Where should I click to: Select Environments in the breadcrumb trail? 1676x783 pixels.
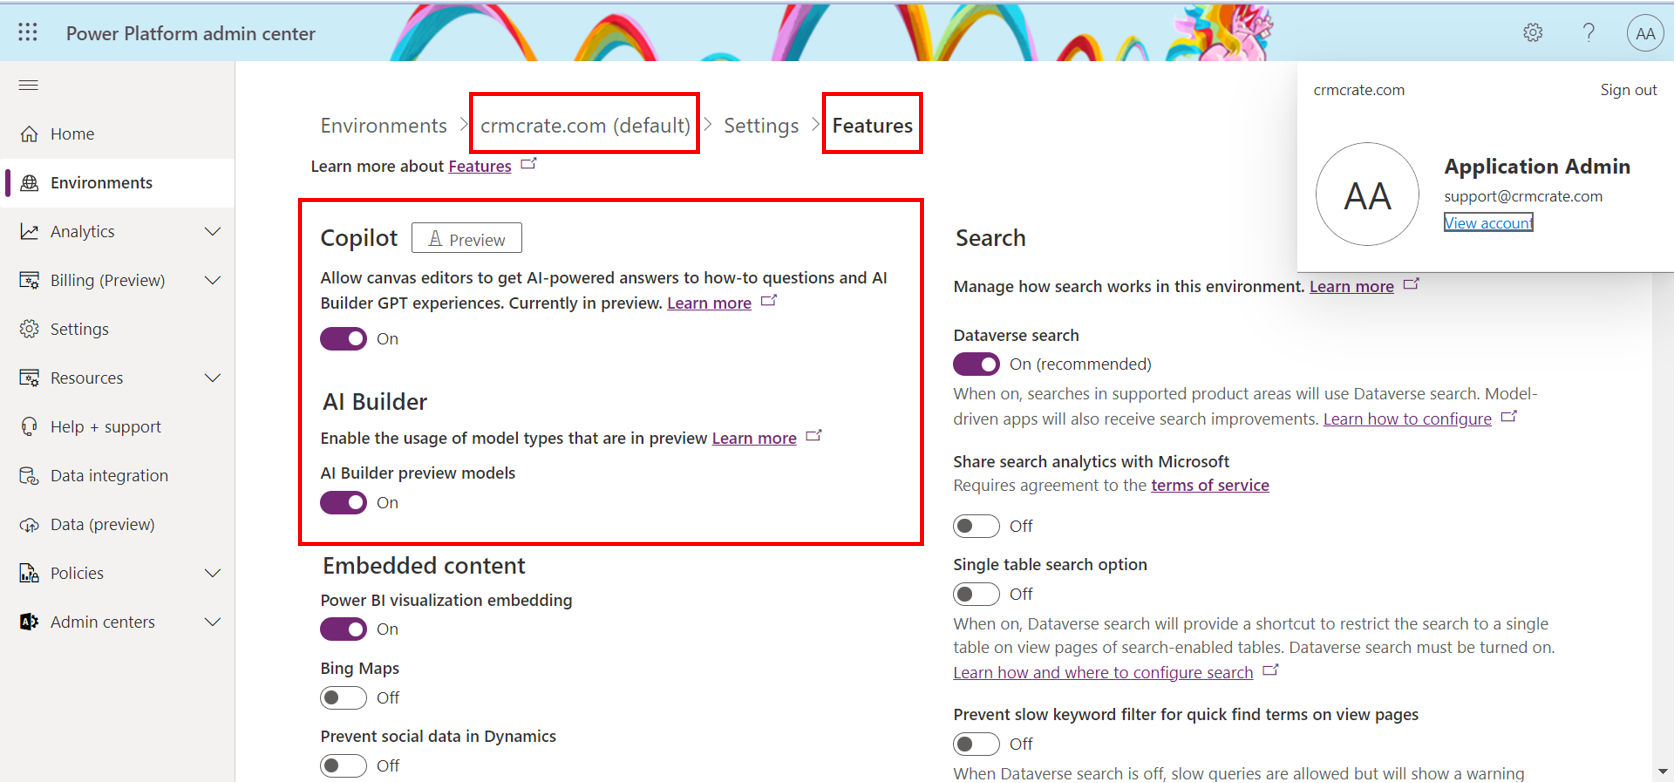pos(383,126)
